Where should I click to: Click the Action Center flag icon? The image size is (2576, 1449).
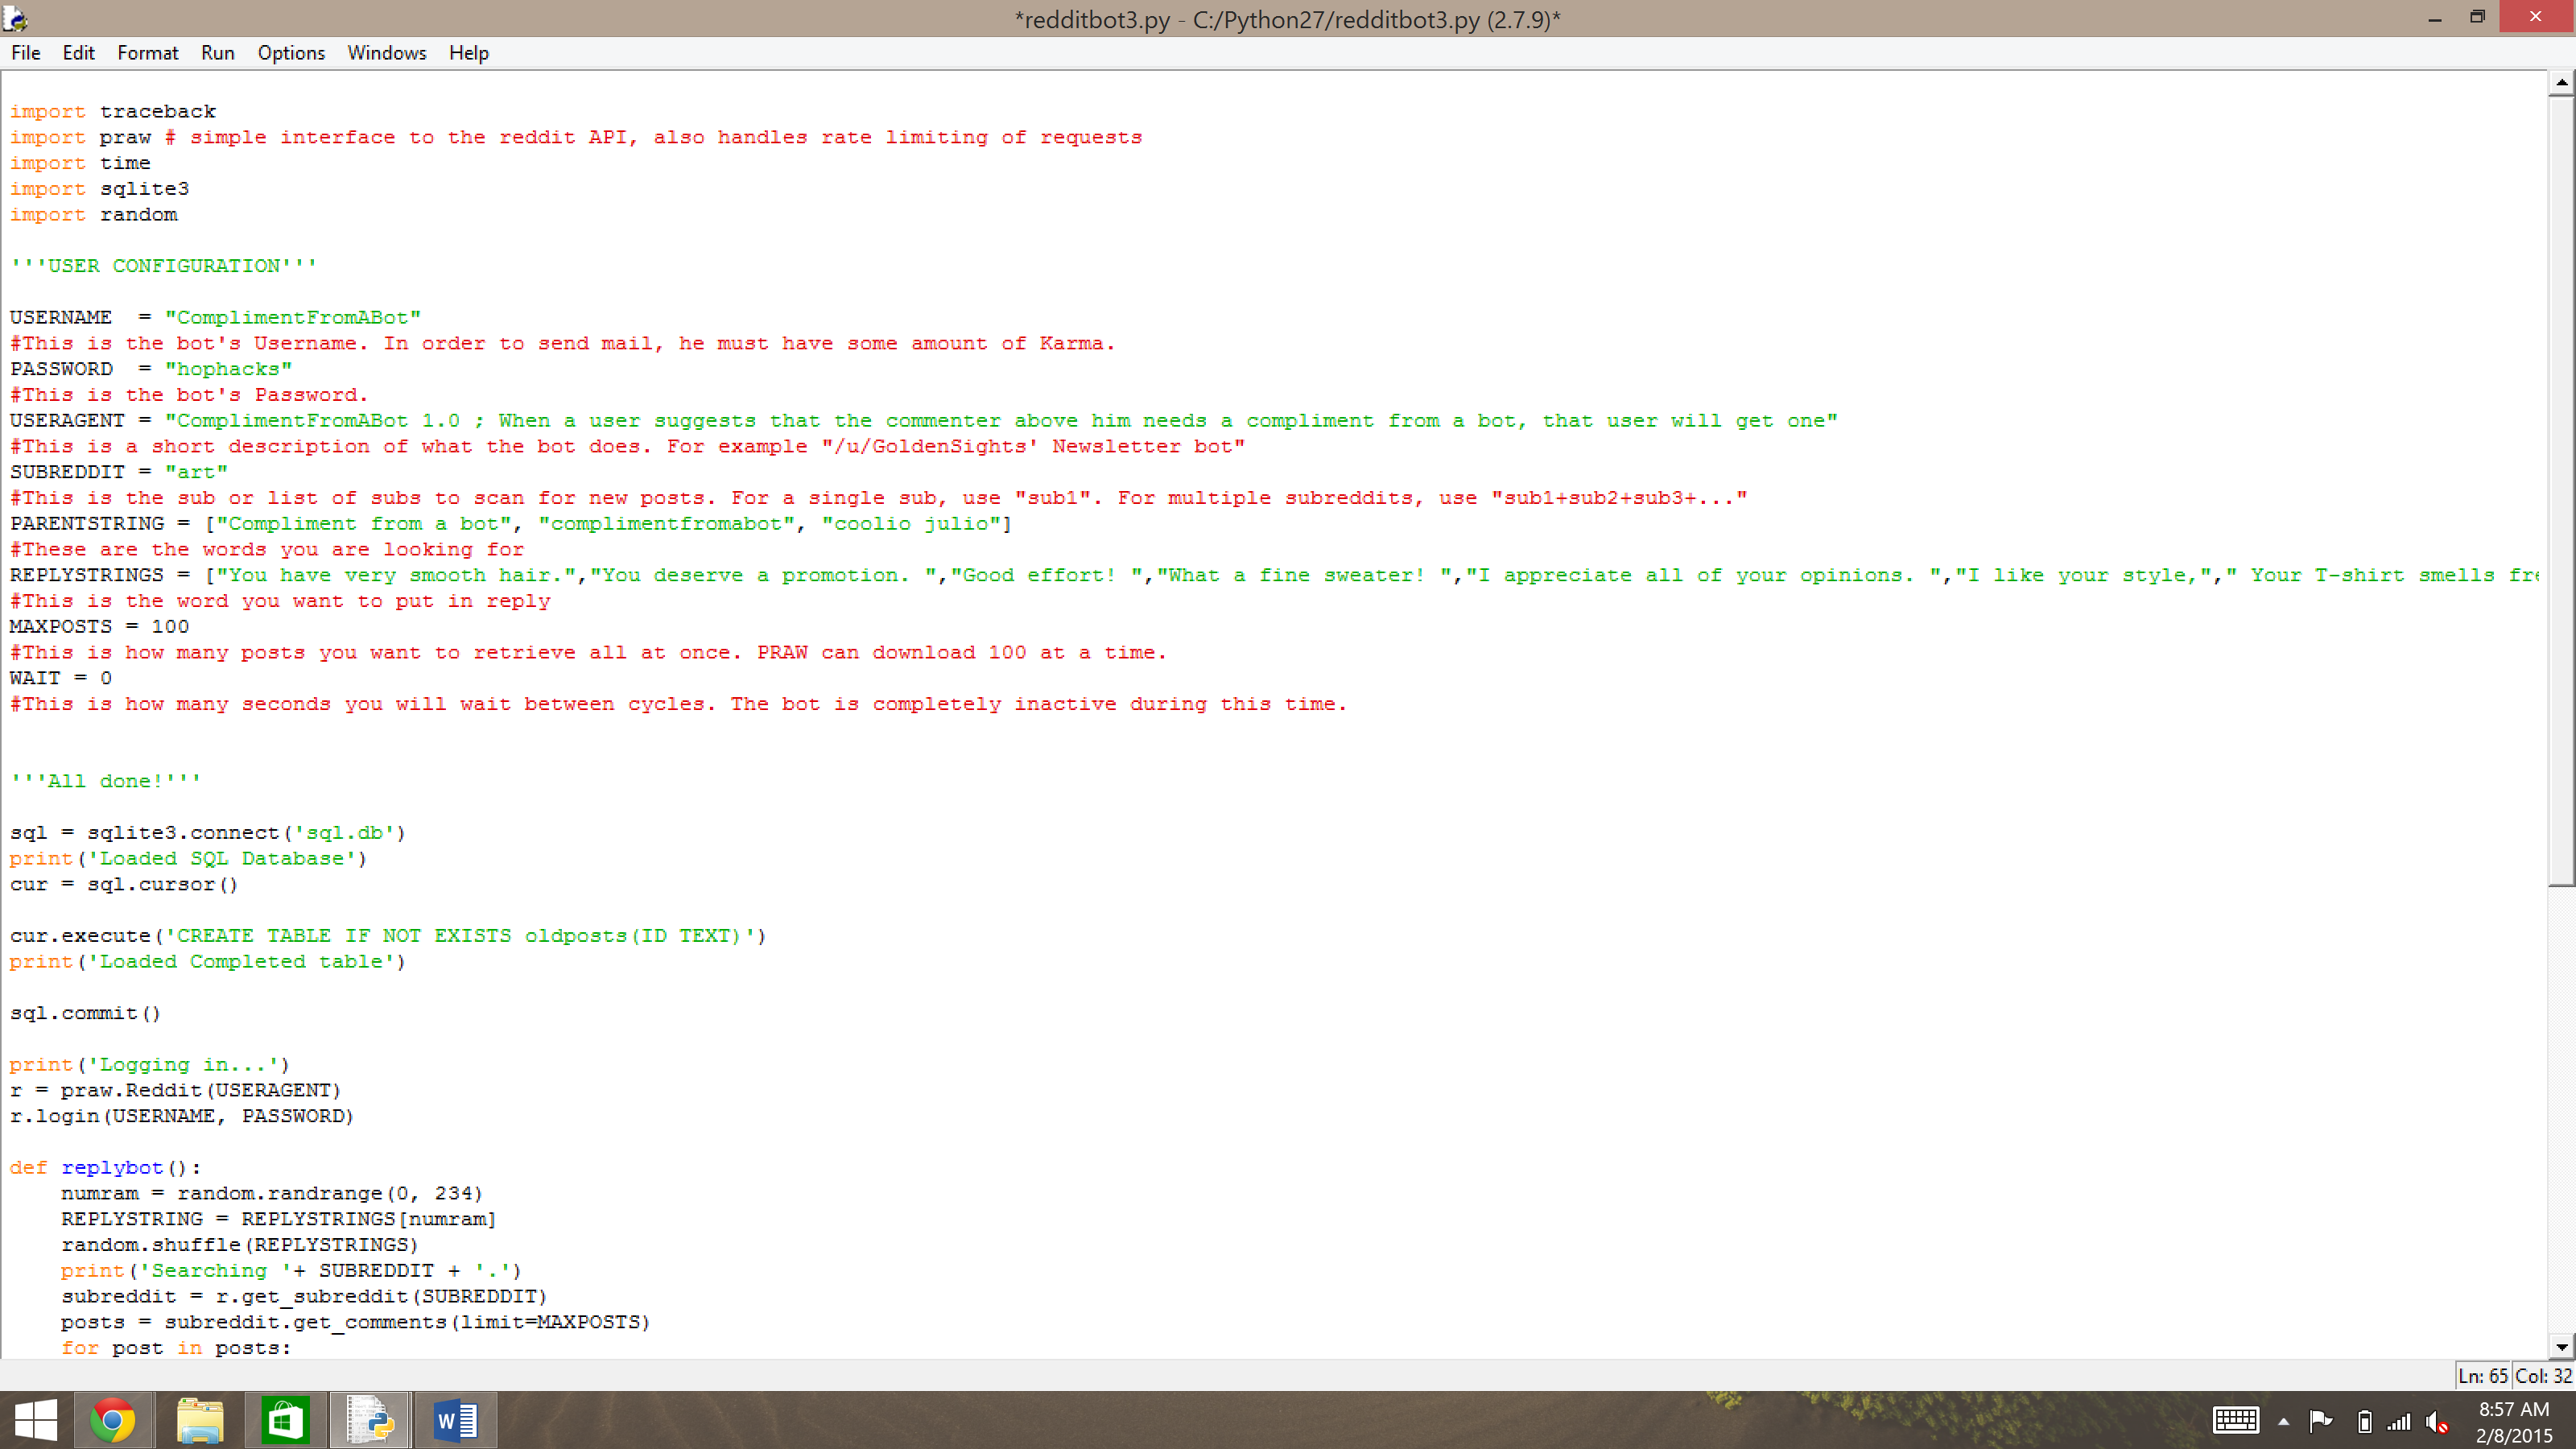click(2321, 1421)
